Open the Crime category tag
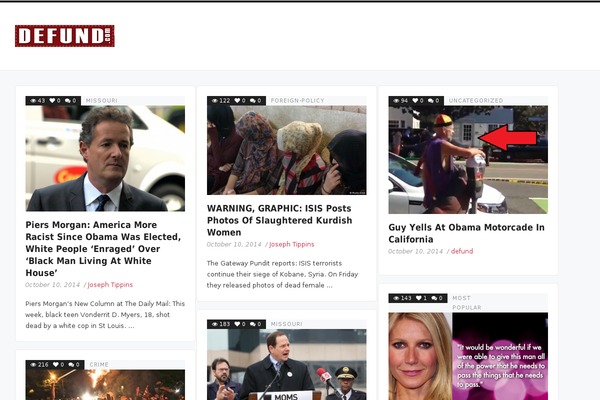This screenshot has width=600, height=400. [x=99, y=365]
